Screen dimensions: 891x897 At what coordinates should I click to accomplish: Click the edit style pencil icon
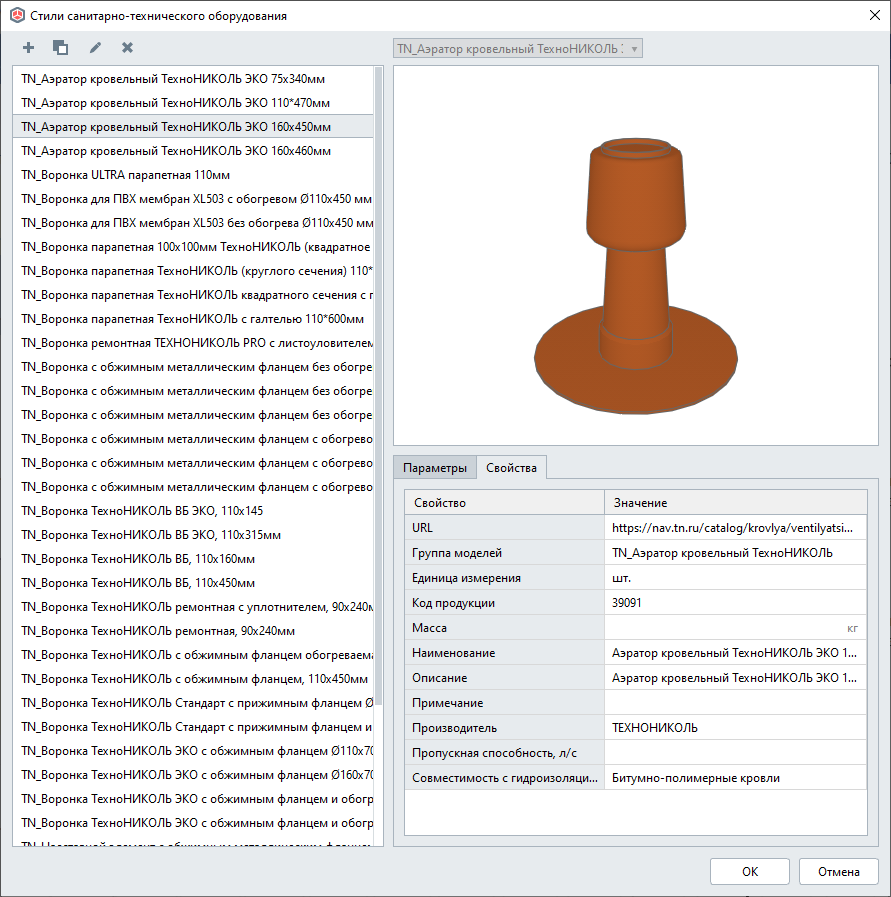tap(96, 47)
